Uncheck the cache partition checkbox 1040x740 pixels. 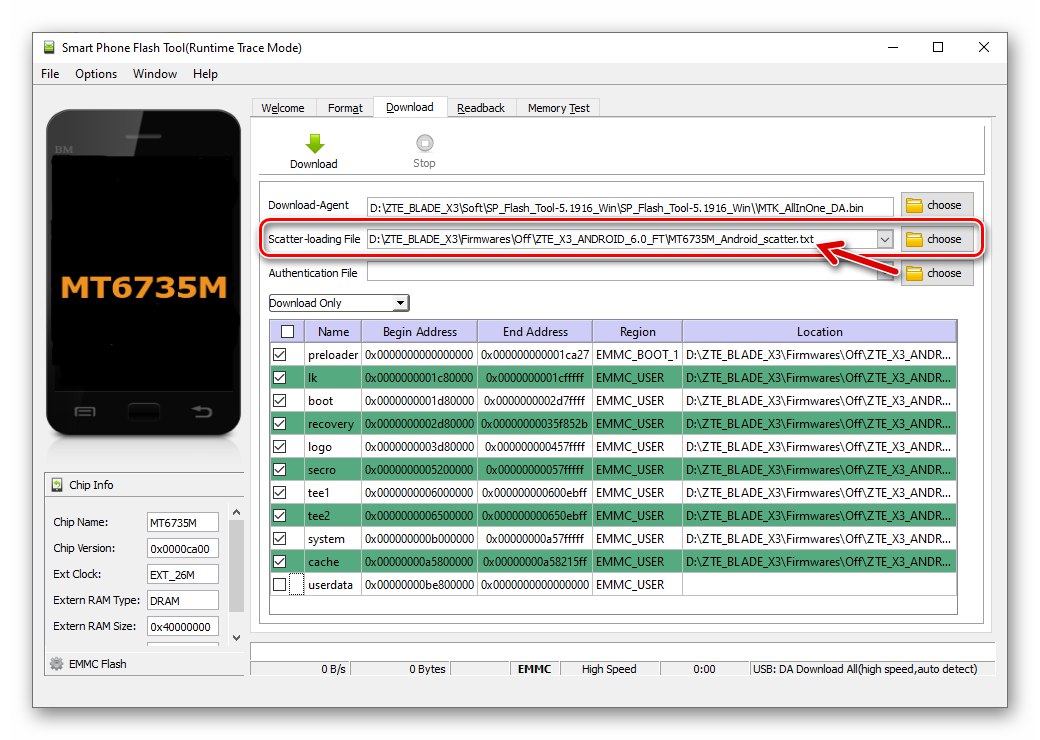pos(280,562)
